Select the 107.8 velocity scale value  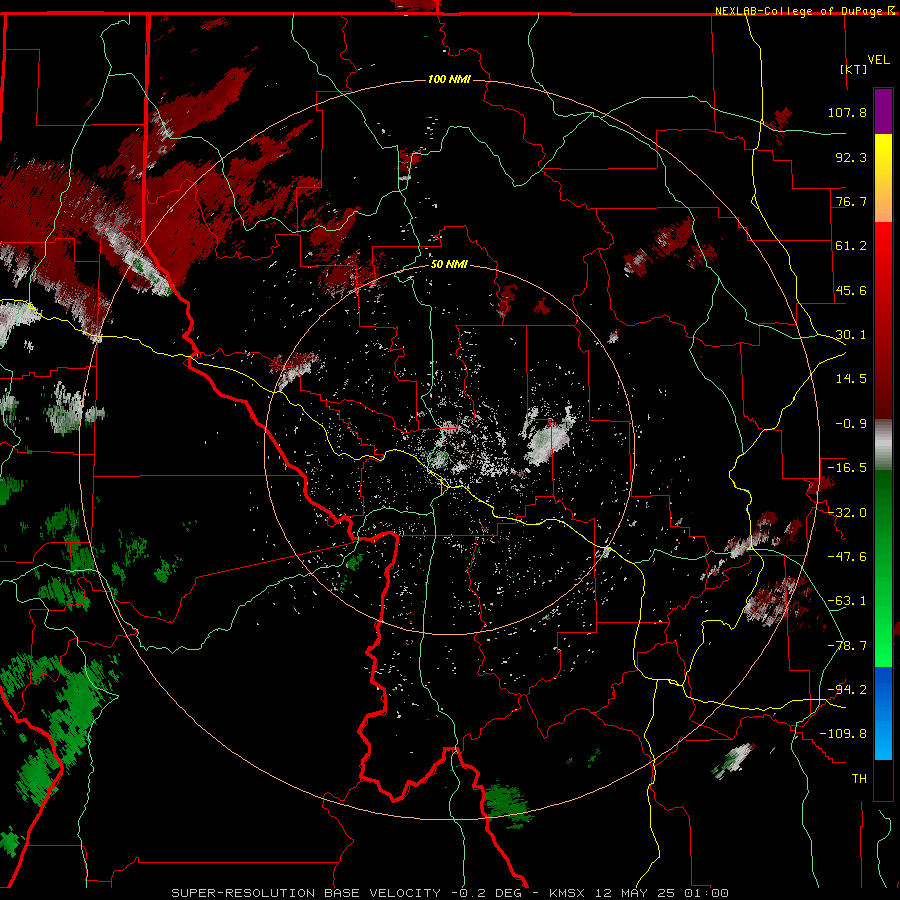[847, 112]
